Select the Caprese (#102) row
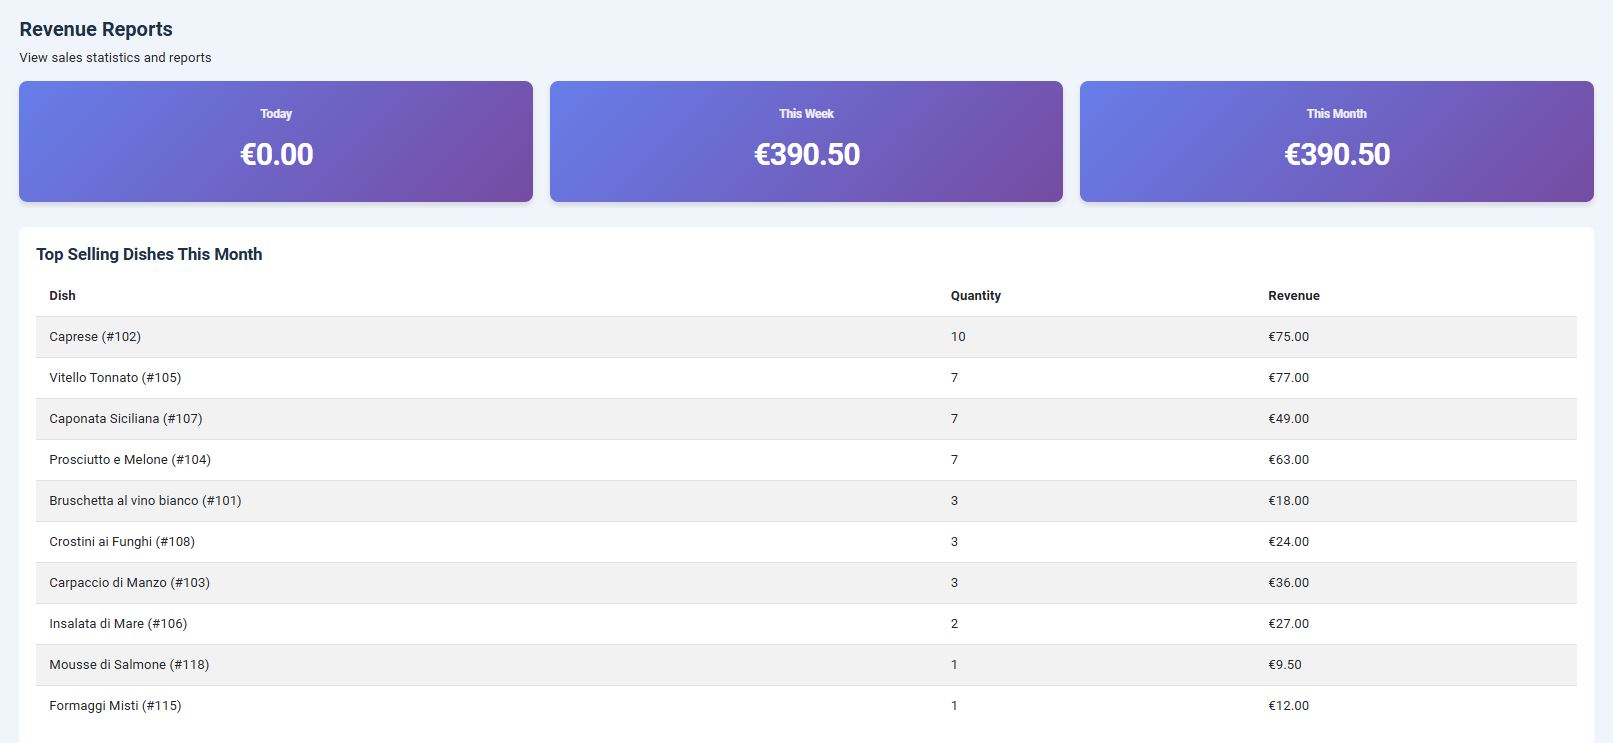Viewport: 1613px width, 743px height. click(x=95, y=337)
